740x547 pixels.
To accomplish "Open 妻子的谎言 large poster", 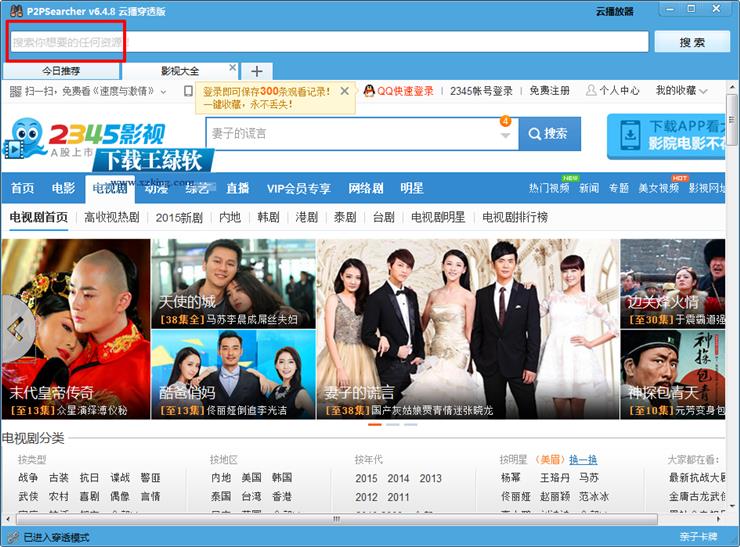I will coord(467,329).
